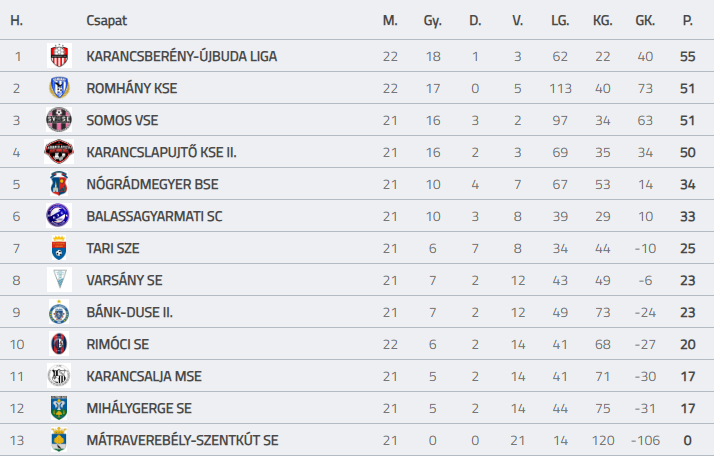Viewport: 714px width, 456px height.
Task: Open the ROMHÁNY KSE team link
Action: tap(132, 88)
